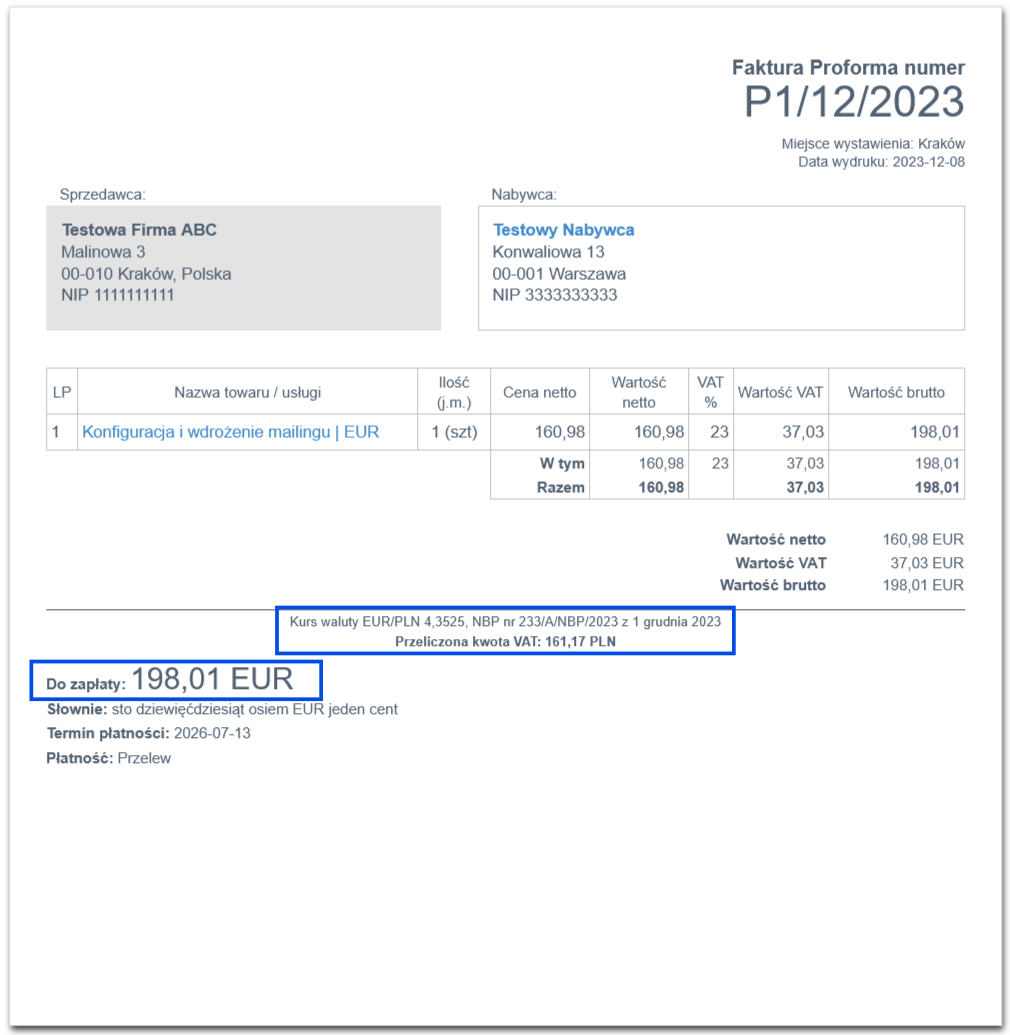The height and width of the screenshot is (1035, 1010).
Task: Select the seller name Testowa Firma ABC
Action: pos(139,230)
